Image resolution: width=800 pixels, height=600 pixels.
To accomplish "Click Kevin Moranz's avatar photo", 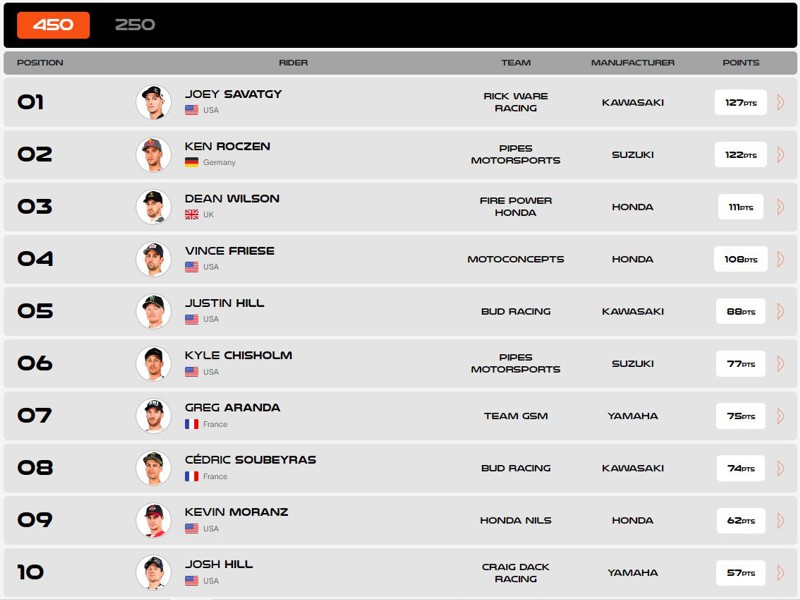I will (x=153, y=520).
